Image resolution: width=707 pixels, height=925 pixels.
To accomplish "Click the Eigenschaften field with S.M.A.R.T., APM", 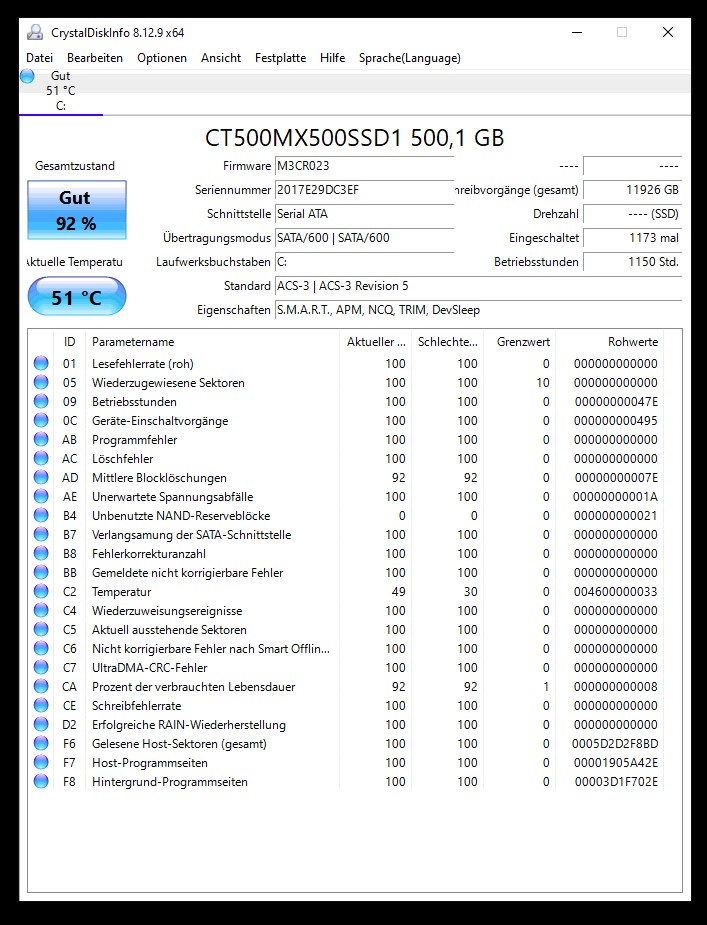I will 478,310.
